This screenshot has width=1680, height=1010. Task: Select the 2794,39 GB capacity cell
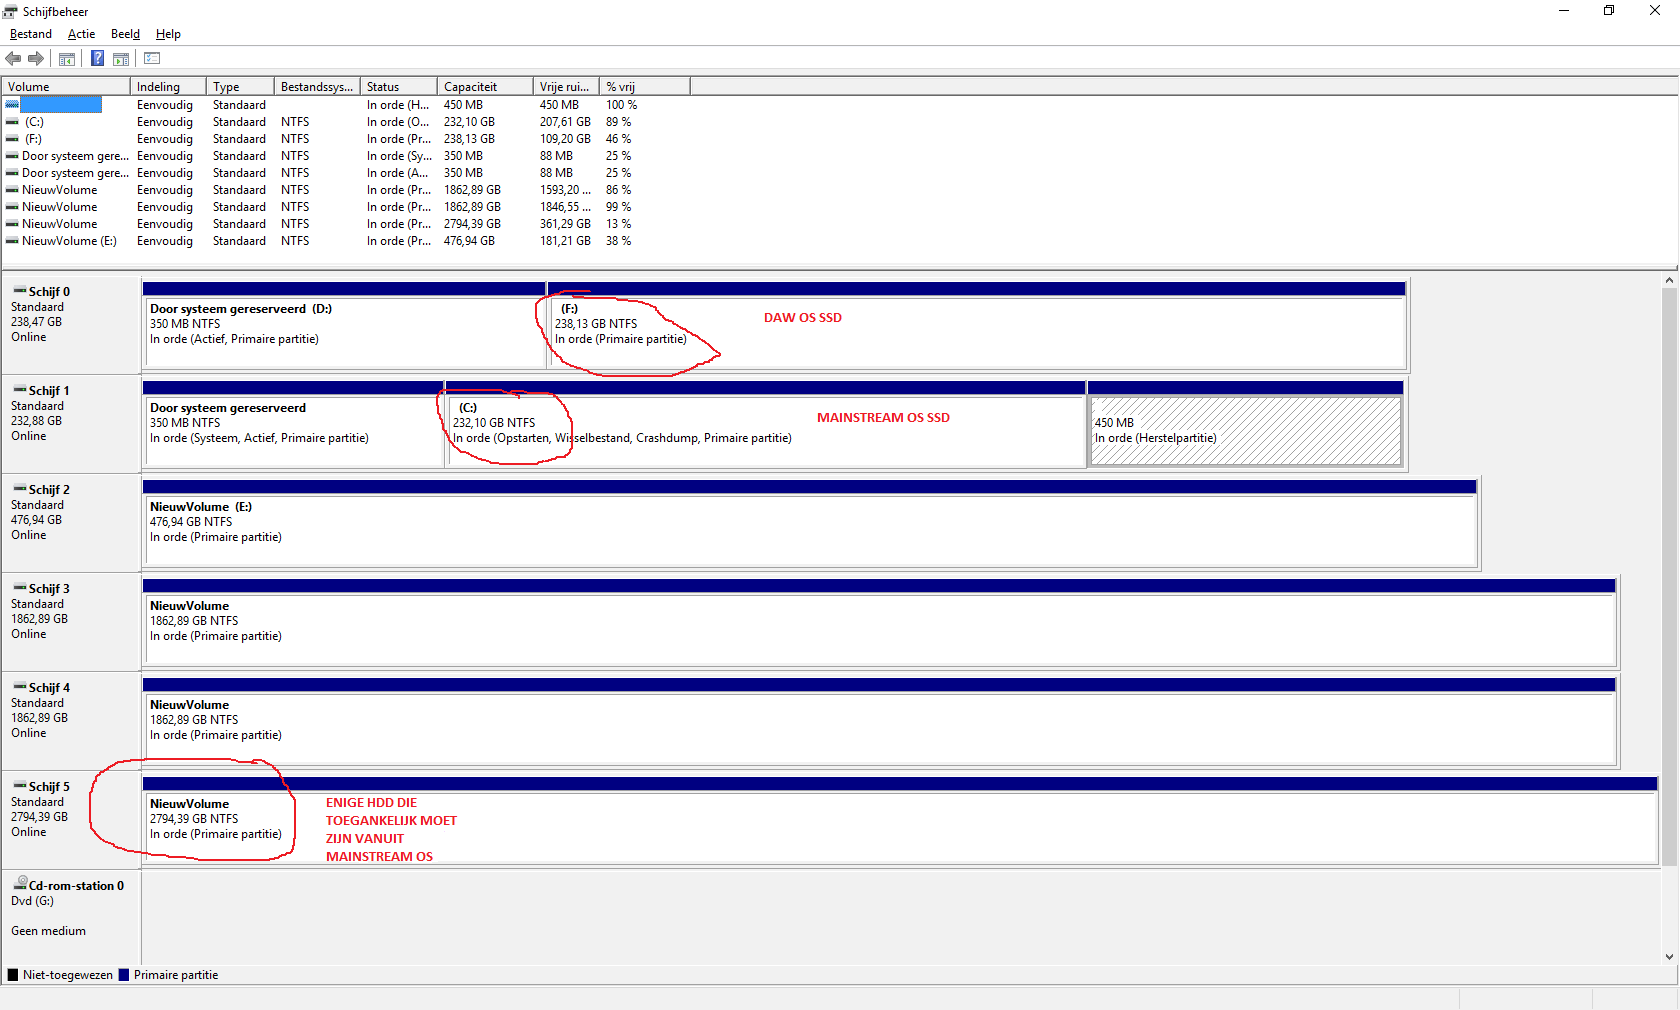pos(472,224)
